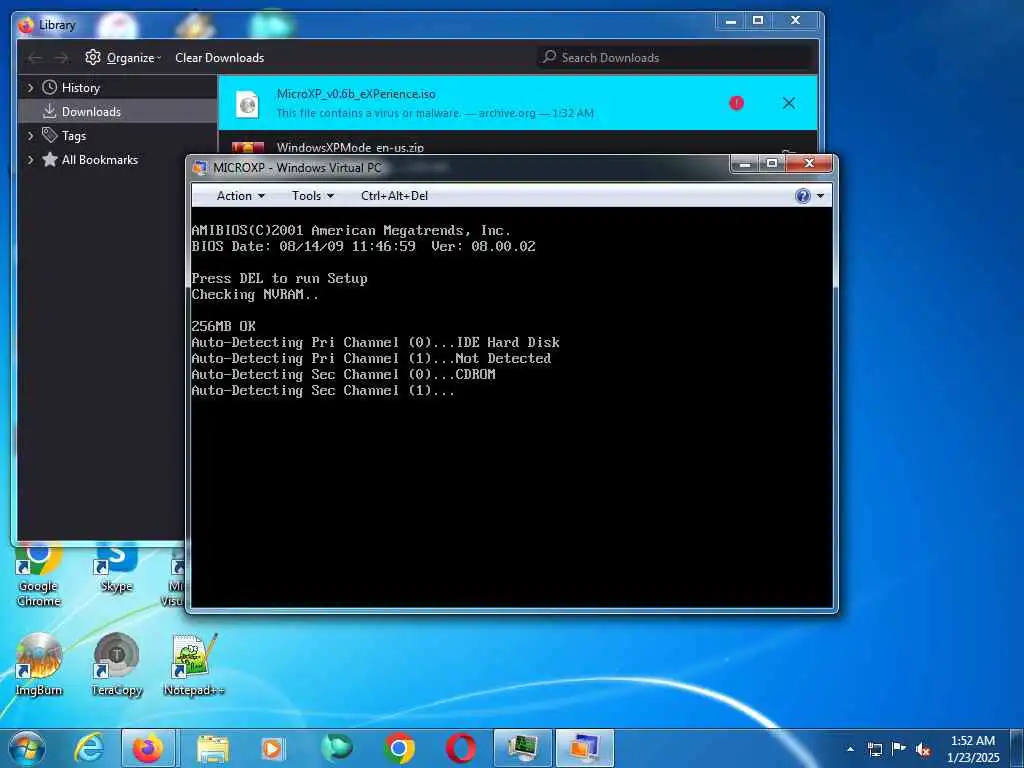Click inside the MICROXP virtual machine screen
1024x768 pixels.
click(512, 408)
